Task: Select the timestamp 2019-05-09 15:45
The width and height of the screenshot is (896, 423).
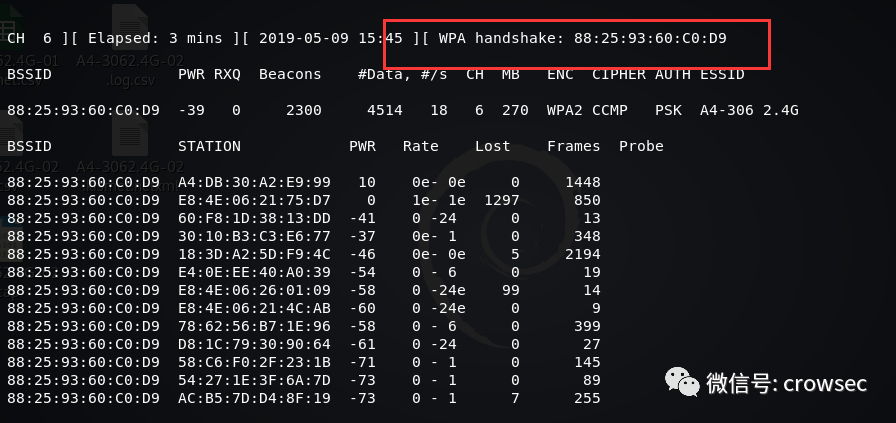Action: tap(330, 38)
